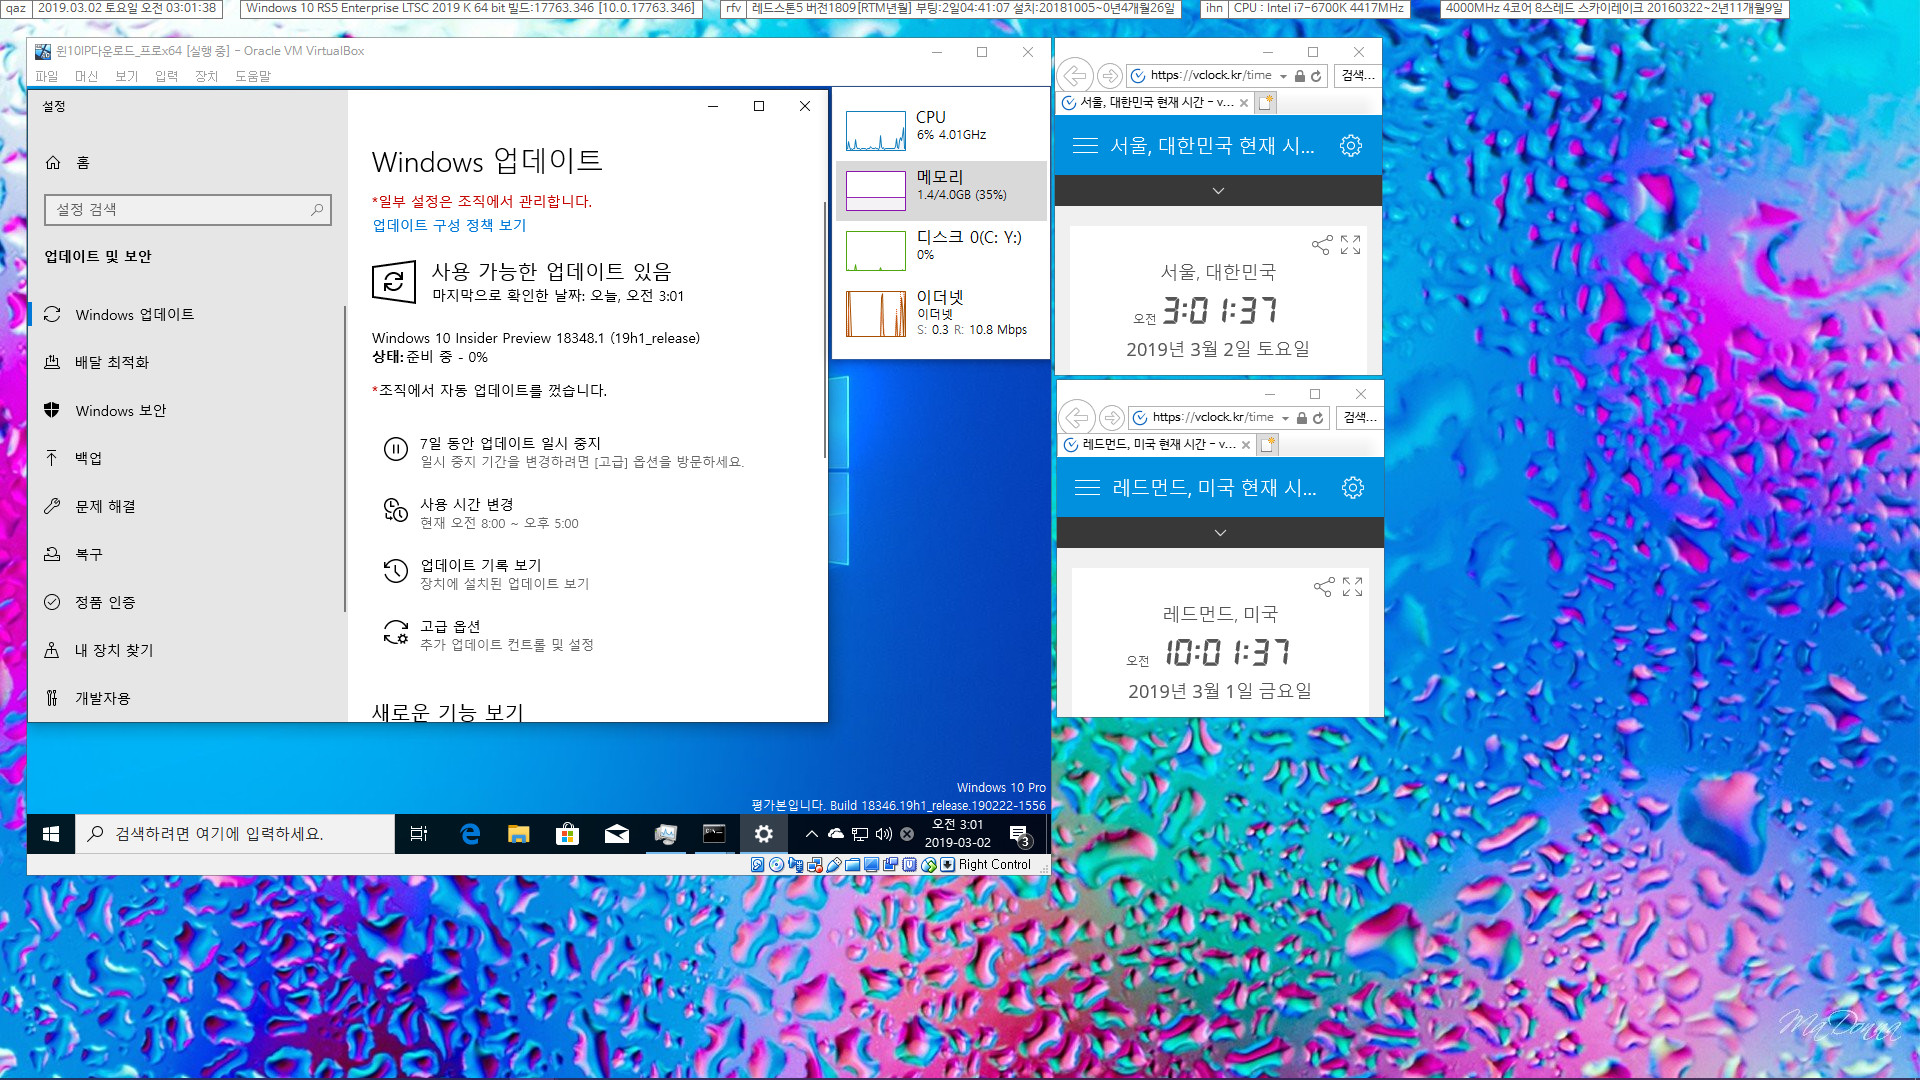Click the advanced options gear-sync icon
The image size is (1920, 1080).
(396, 633)
